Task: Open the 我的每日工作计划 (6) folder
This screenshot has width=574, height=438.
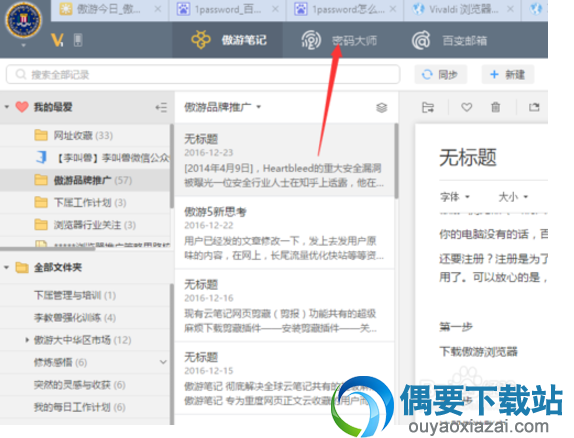Action: tap(85, 407)
